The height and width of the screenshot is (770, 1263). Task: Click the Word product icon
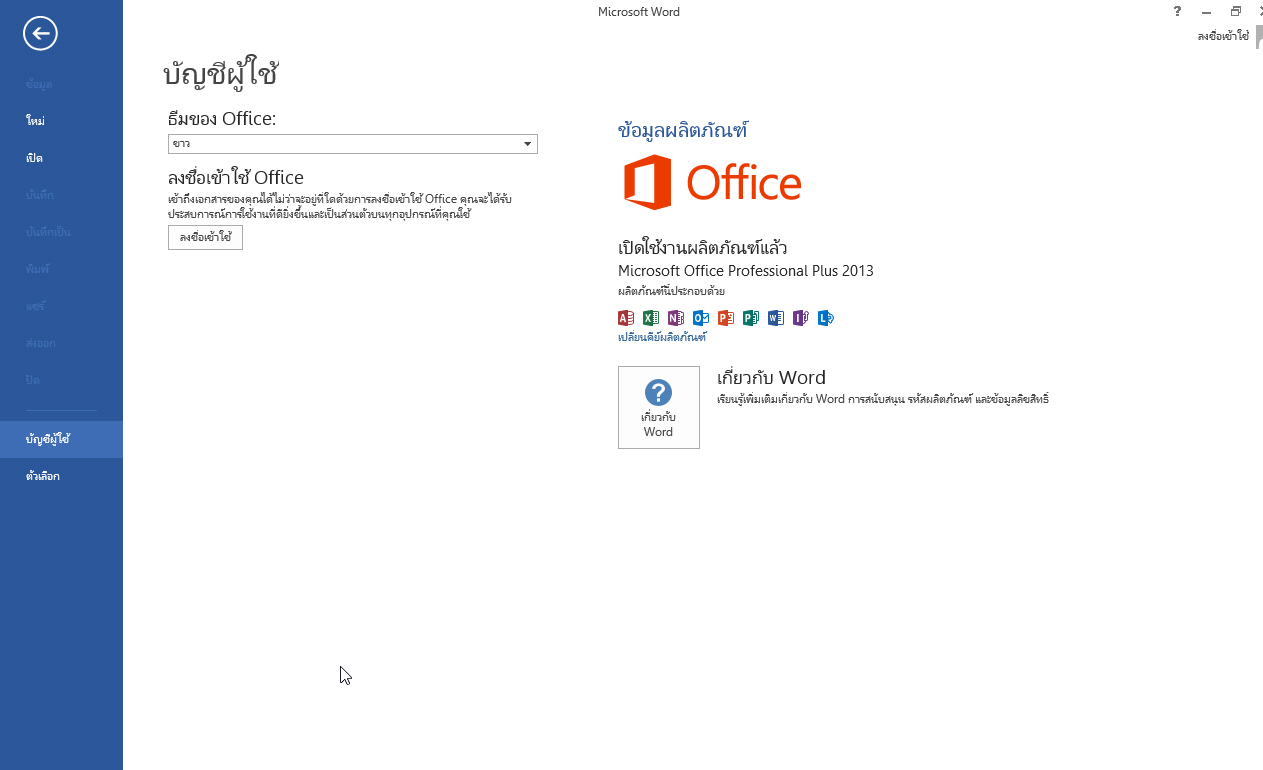[776, 318]
